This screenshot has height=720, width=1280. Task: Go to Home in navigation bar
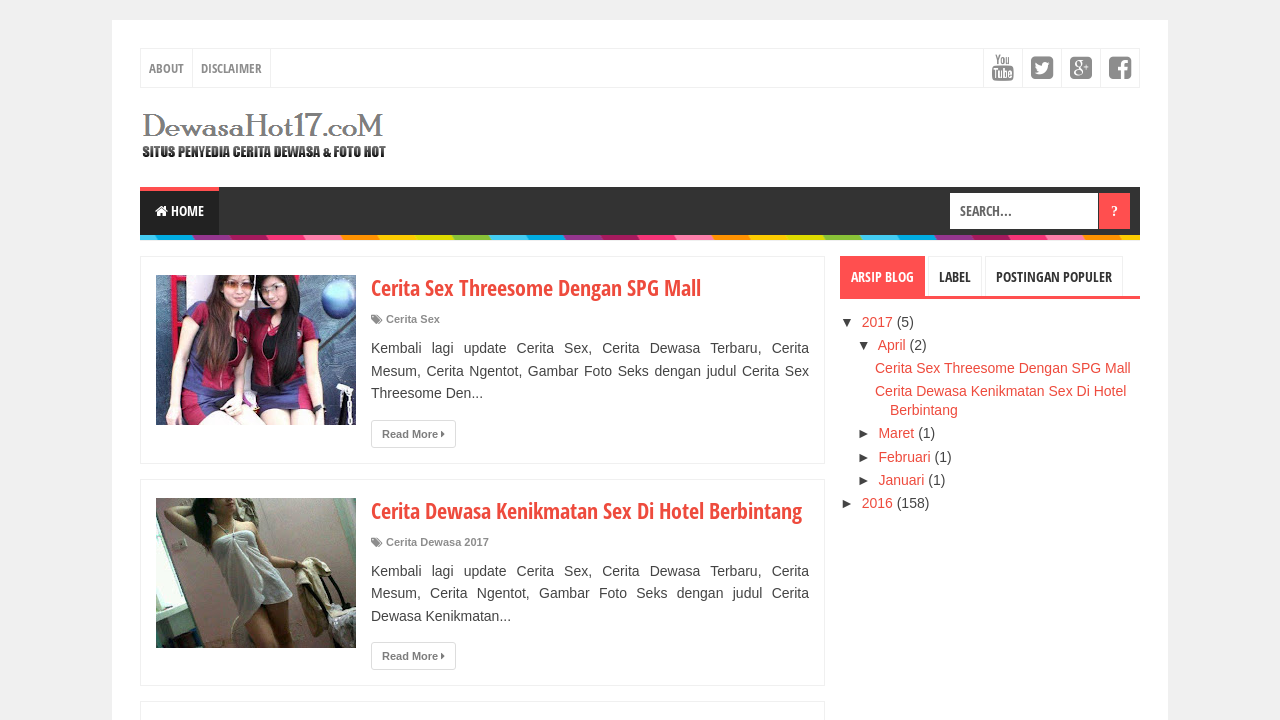[x=179, y=211]
